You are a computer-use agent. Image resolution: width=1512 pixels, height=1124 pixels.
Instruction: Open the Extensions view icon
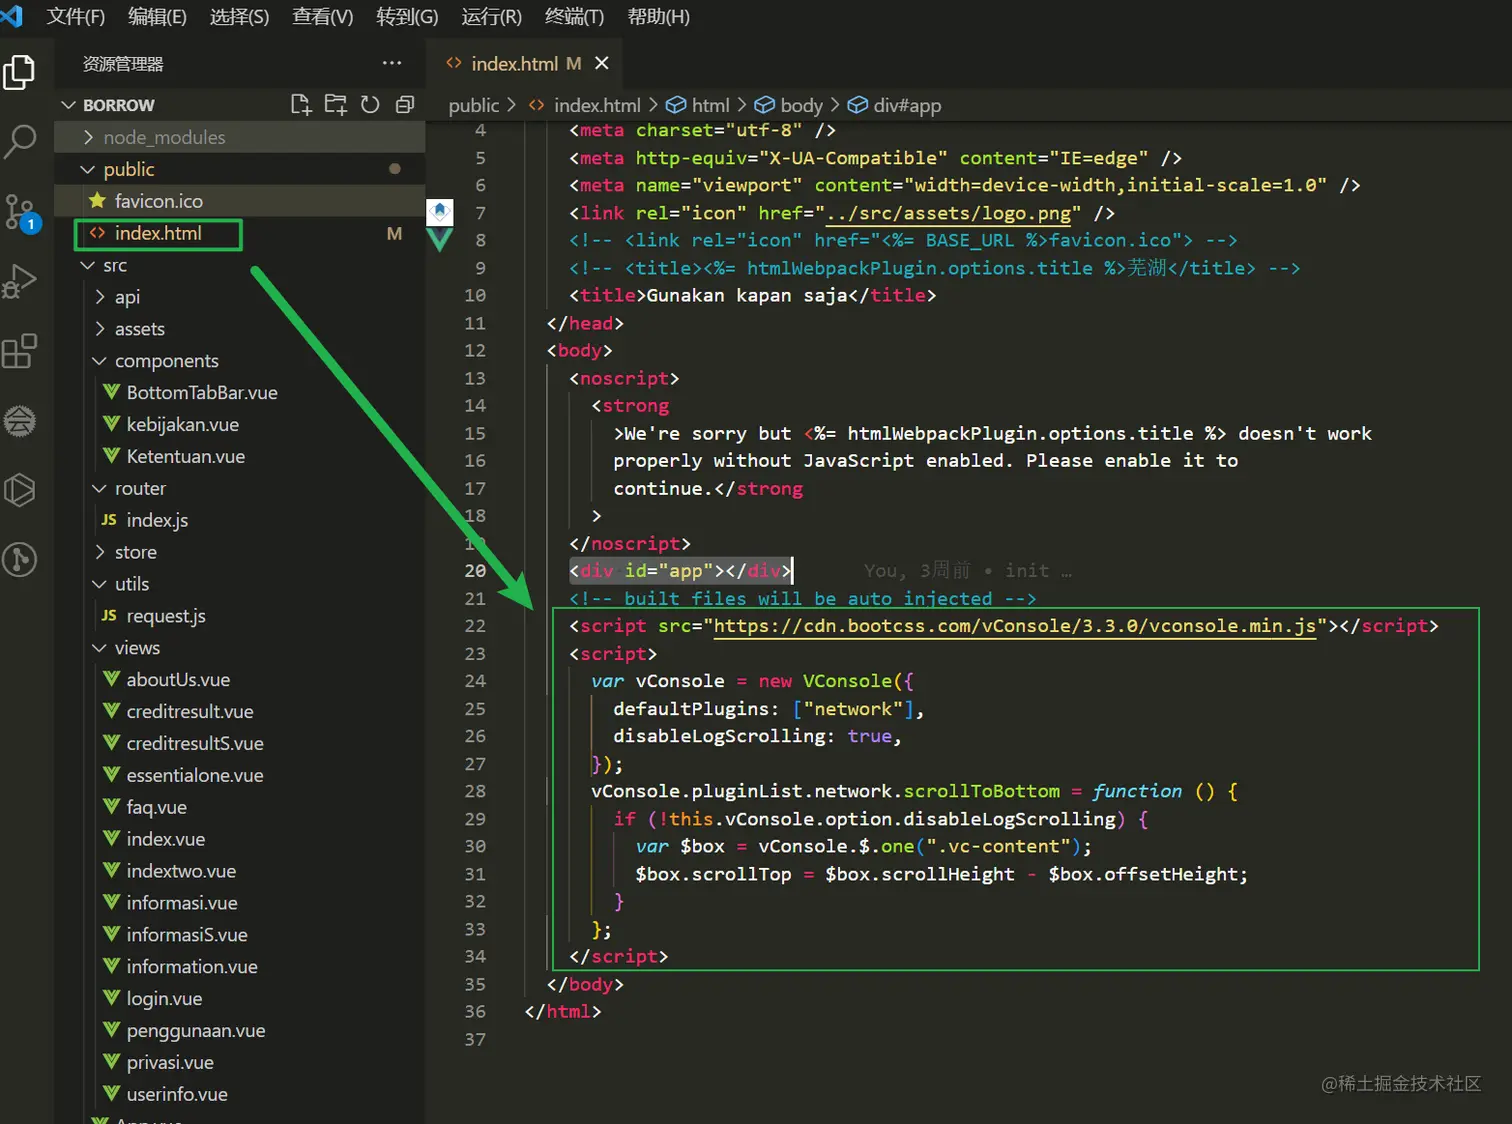click(x=19, y=351)
